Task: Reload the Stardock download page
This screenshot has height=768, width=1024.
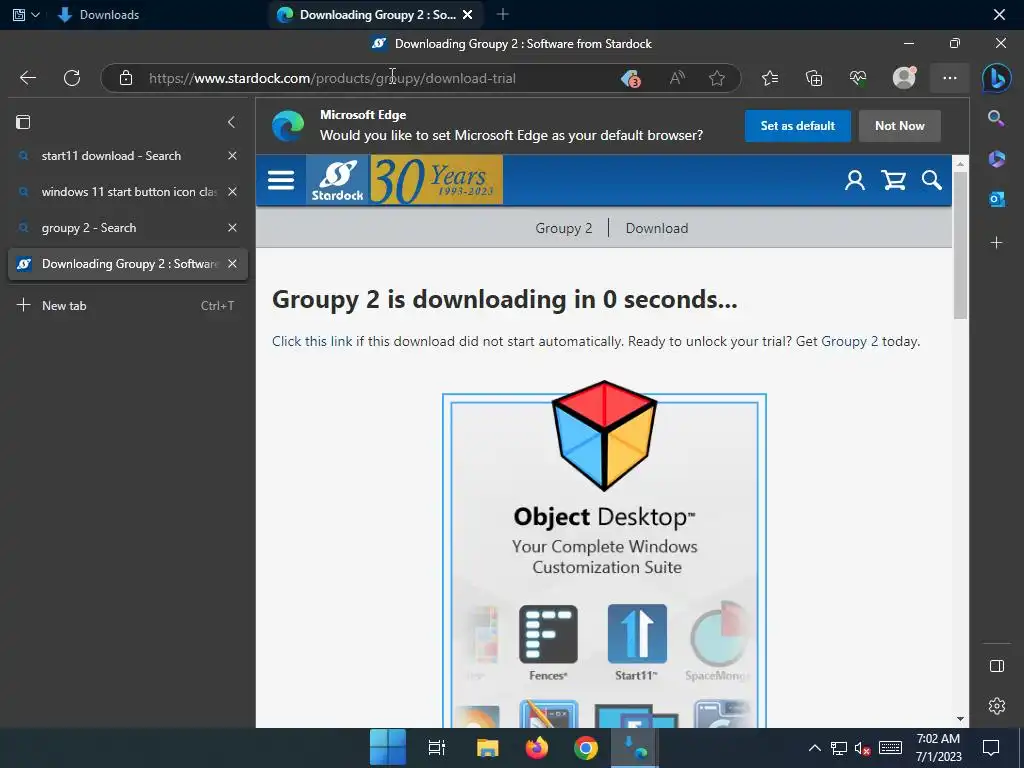Action: point(72,78)
